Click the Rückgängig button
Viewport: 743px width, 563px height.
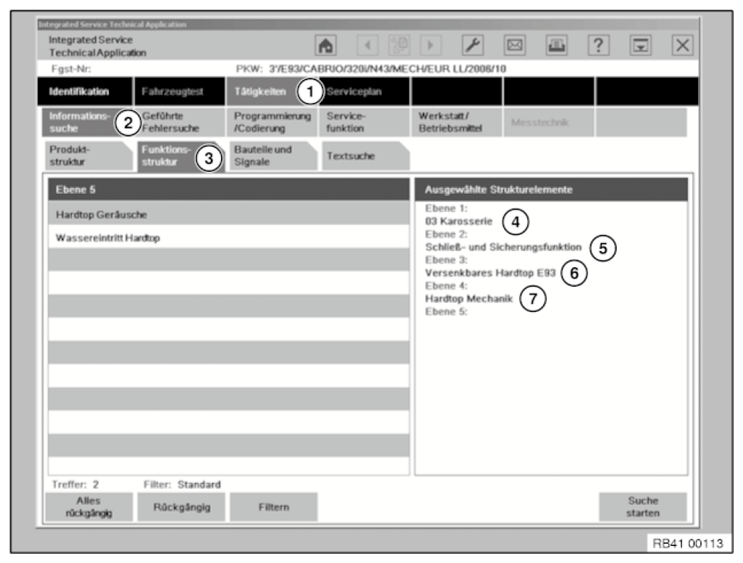[x=181, y=507]
